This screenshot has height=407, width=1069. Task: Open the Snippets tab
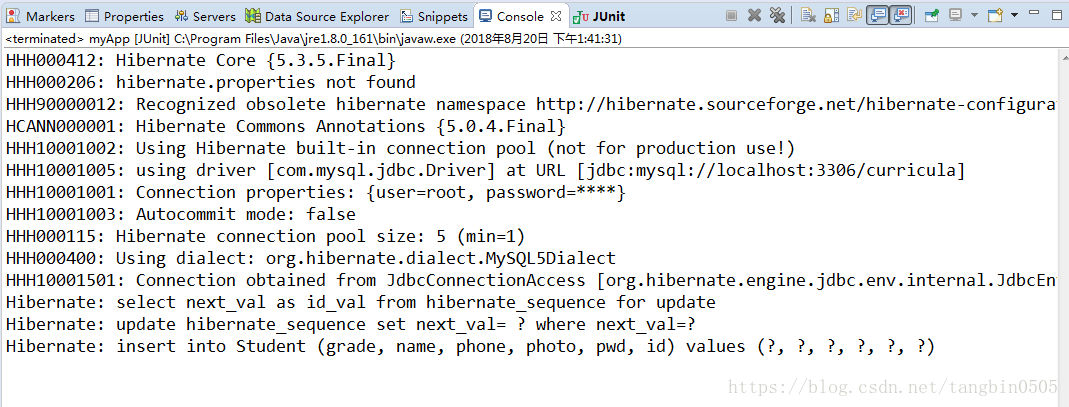point(435,16)
